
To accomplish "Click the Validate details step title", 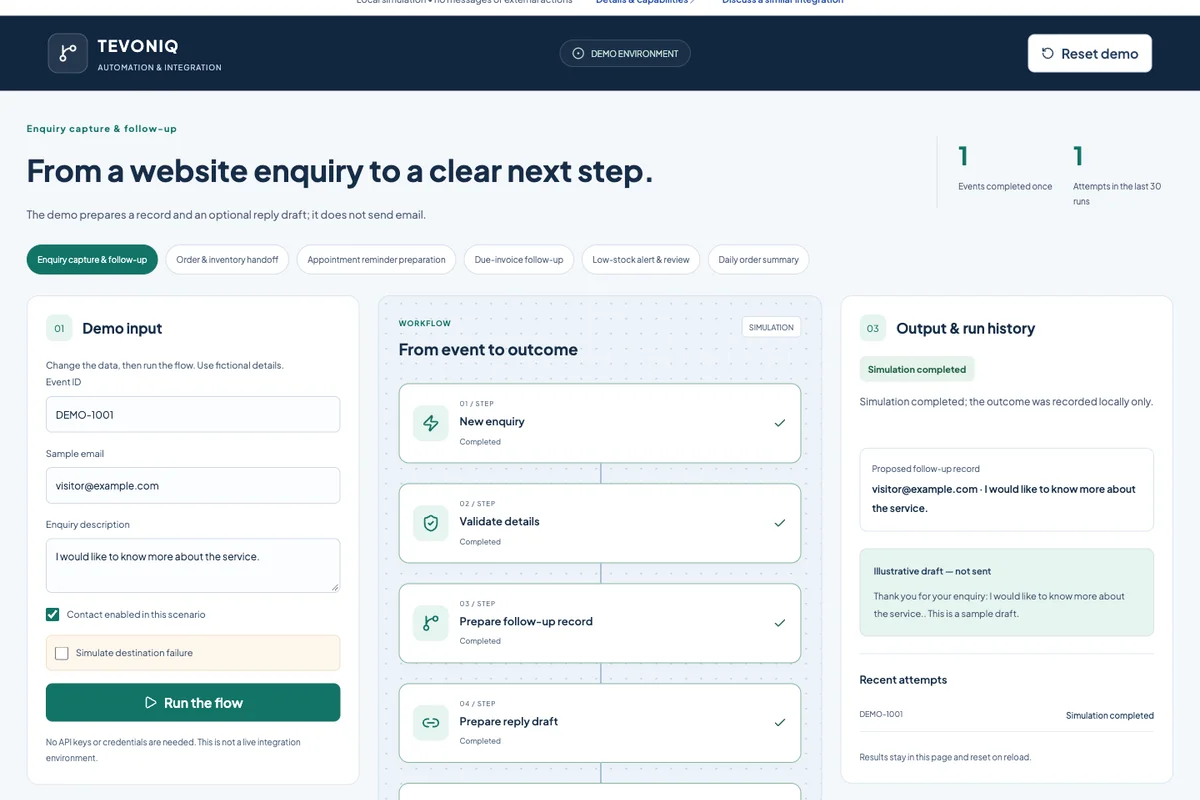I will 499,522.
